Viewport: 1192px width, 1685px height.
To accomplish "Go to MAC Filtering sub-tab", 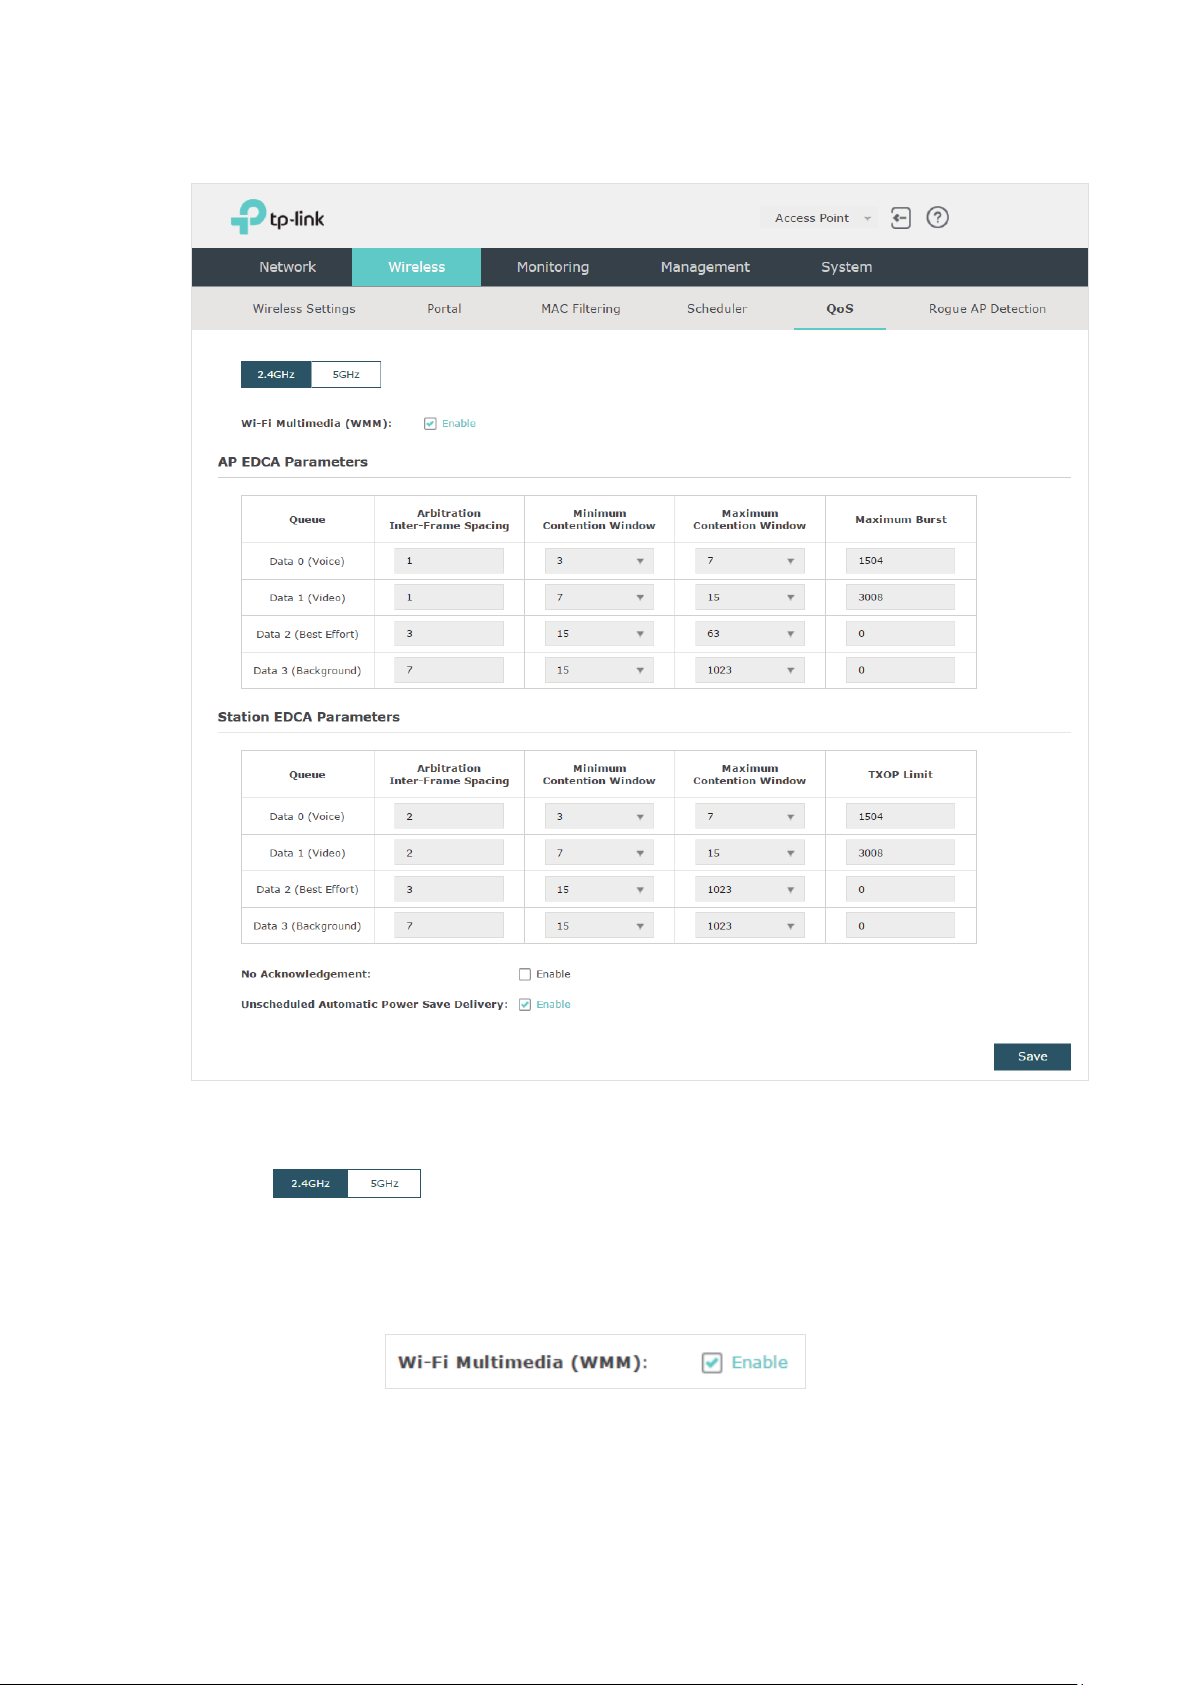I will tap(581, 309).
